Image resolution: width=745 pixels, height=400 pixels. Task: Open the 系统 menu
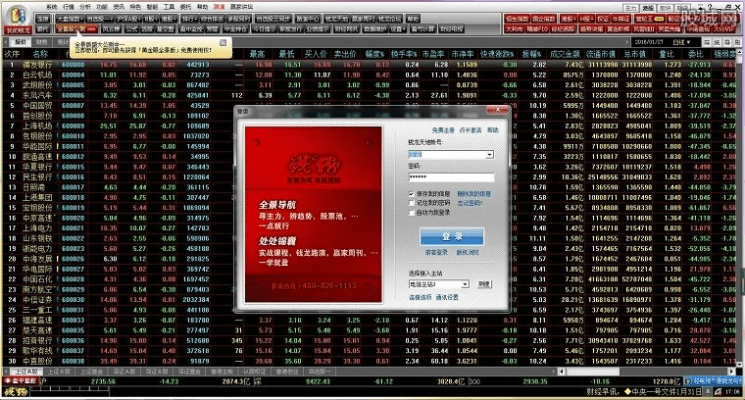click(52, 7)
